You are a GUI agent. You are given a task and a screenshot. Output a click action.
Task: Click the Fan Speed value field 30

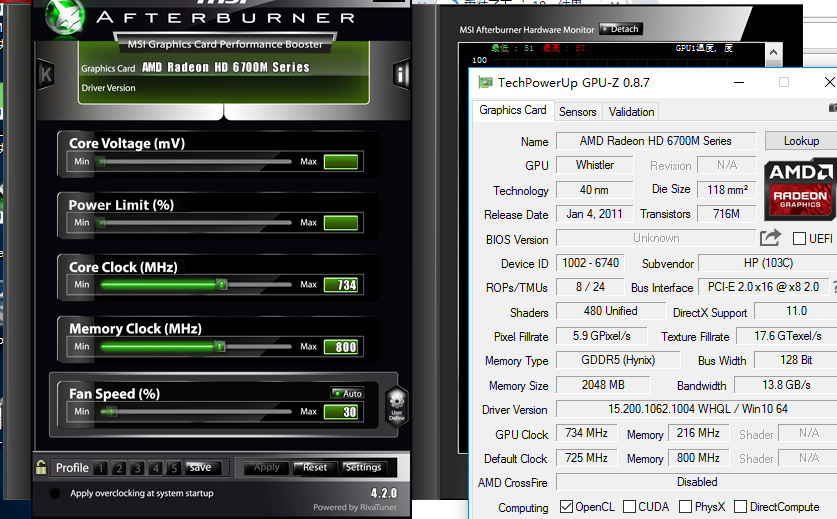341,412
